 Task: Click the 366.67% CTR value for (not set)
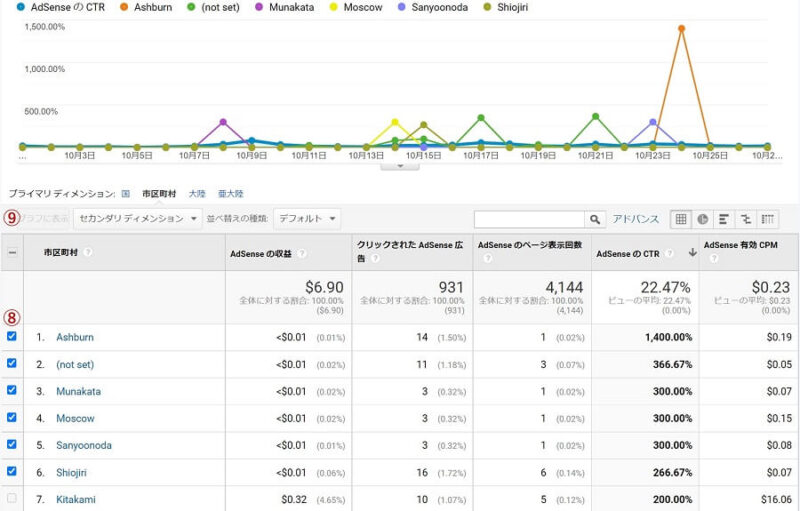click(672, 365)
